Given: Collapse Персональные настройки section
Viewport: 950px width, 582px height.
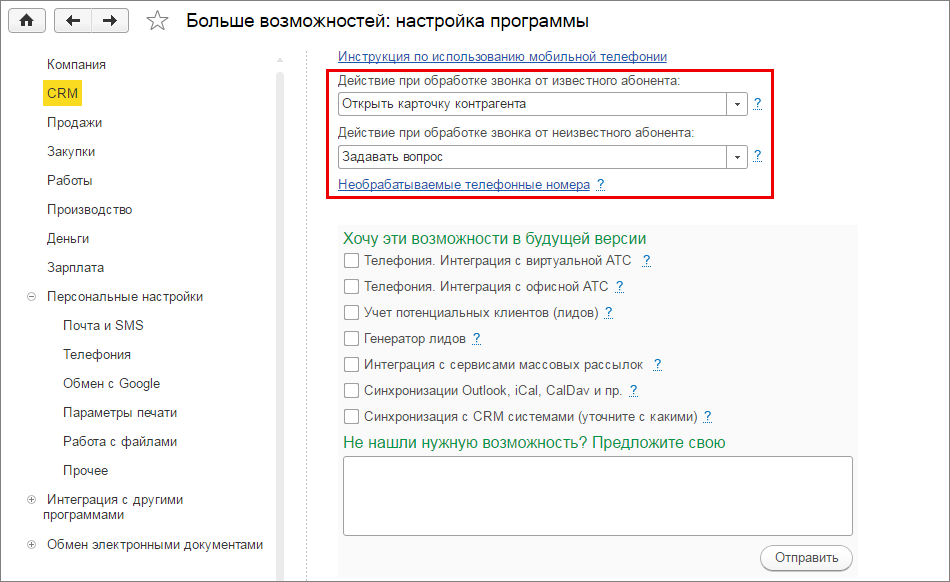Looking at the screenshot, I should click(31, 297).
